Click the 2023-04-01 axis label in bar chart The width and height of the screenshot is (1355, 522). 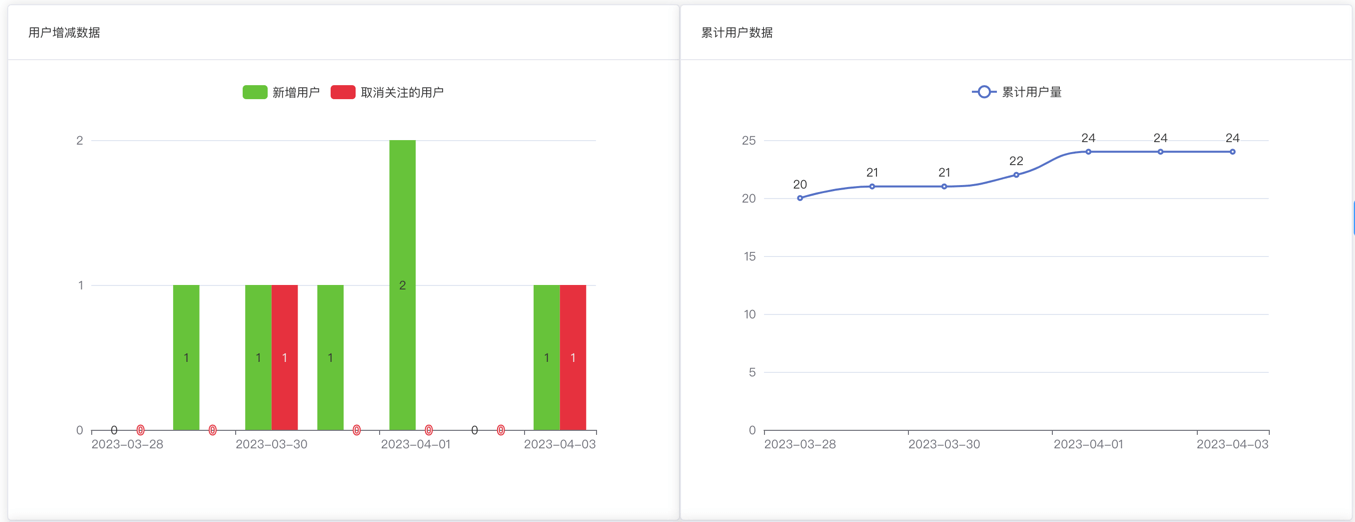pyautogui.click(x=415, y=445)
